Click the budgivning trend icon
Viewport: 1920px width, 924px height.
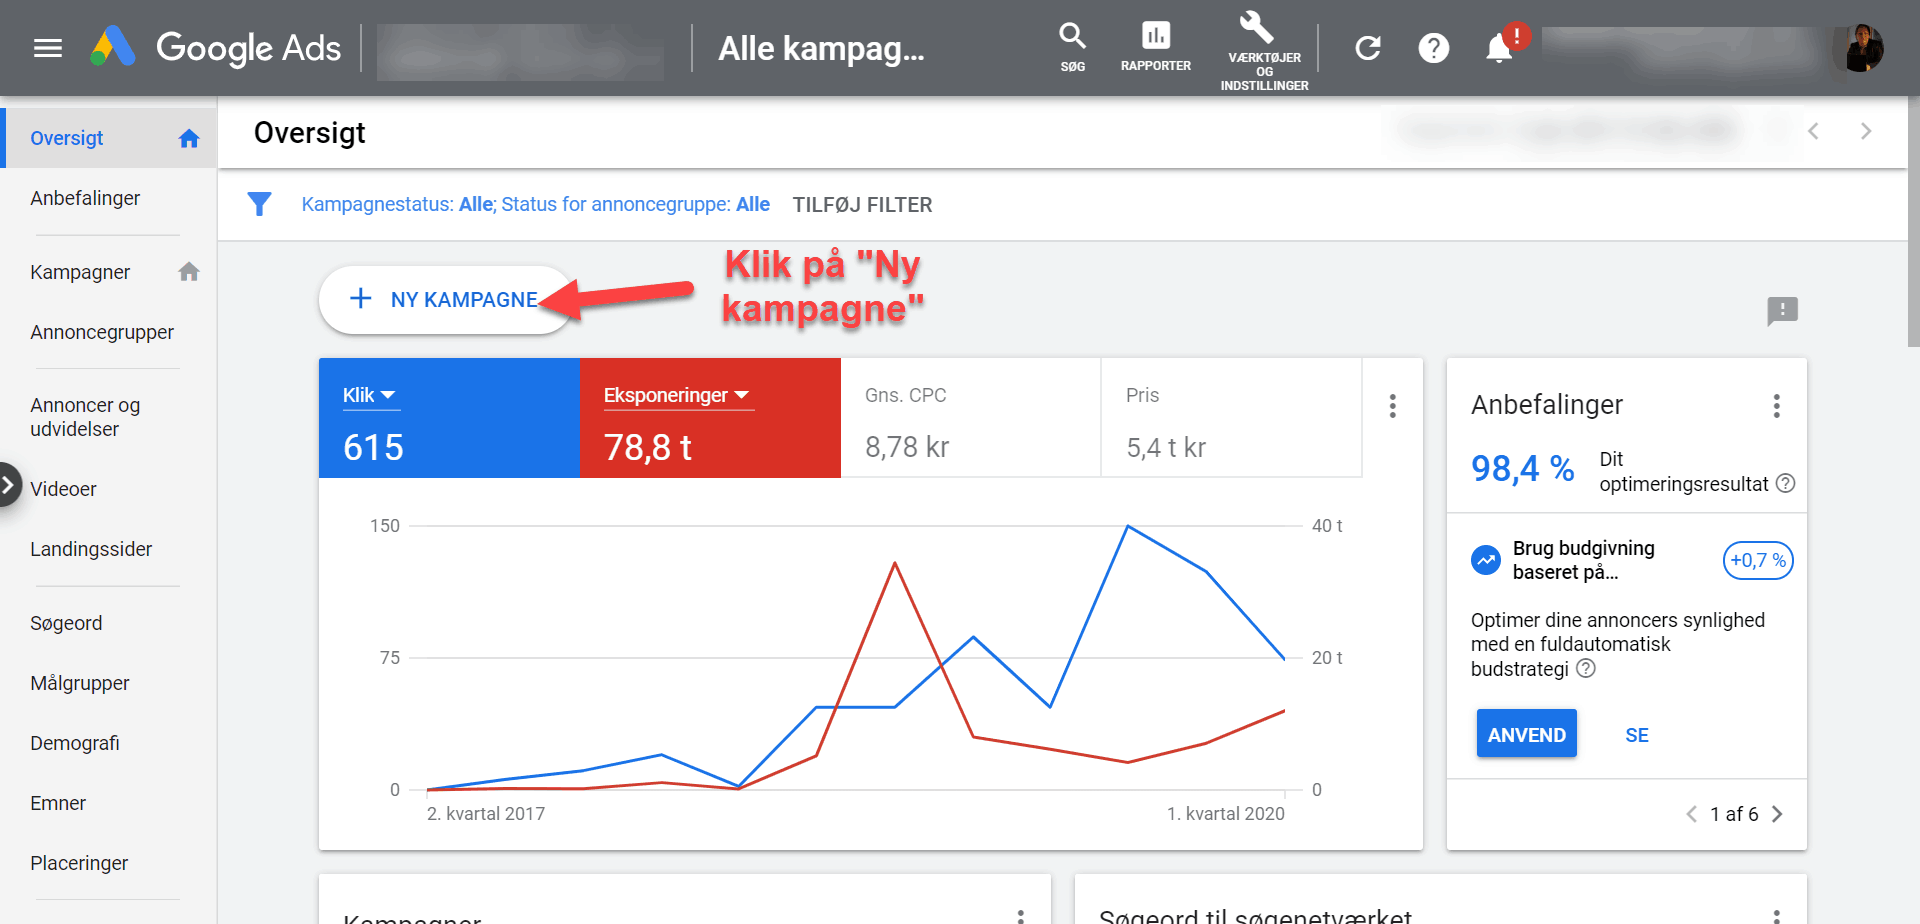coord(1486,560)
